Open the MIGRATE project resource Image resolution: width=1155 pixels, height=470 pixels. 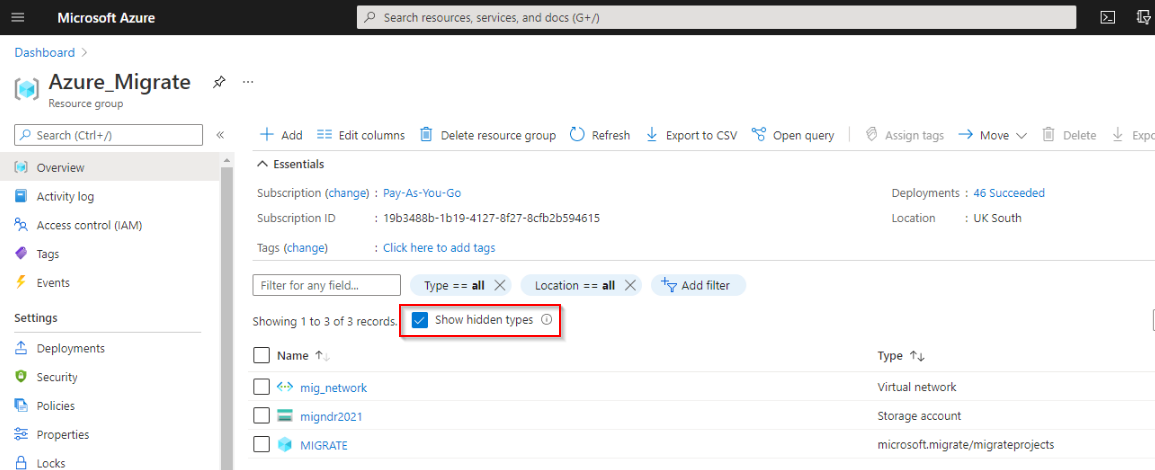323,445
